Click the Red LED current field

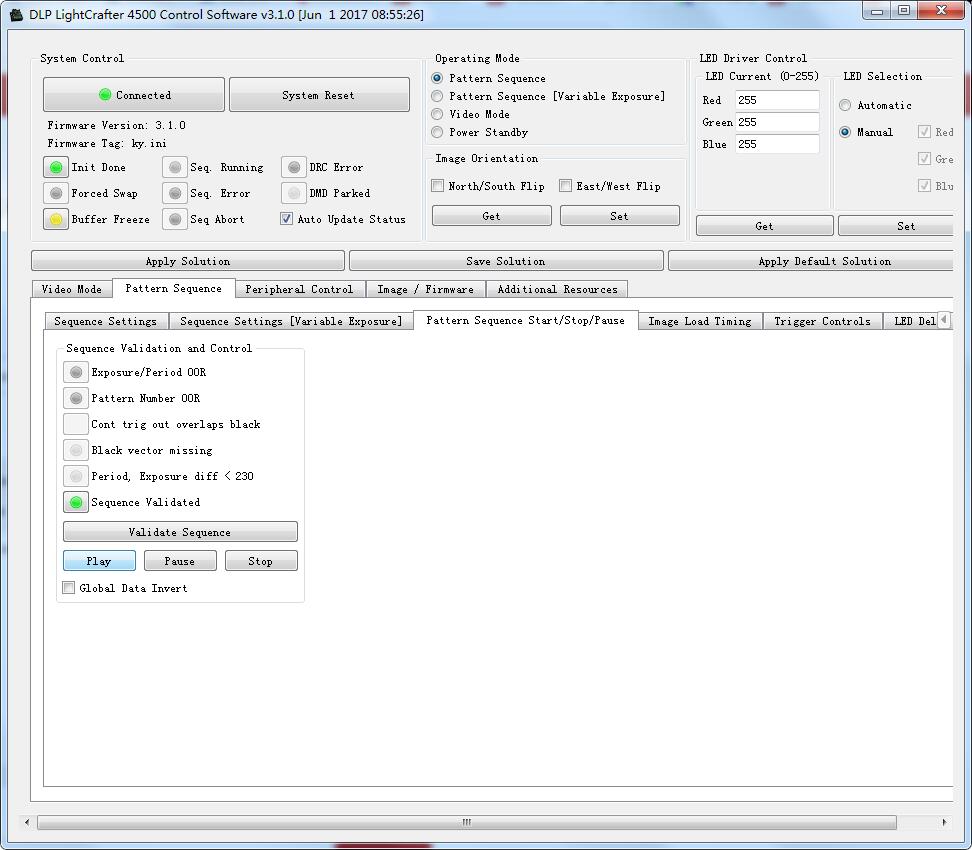pos(777,100)
